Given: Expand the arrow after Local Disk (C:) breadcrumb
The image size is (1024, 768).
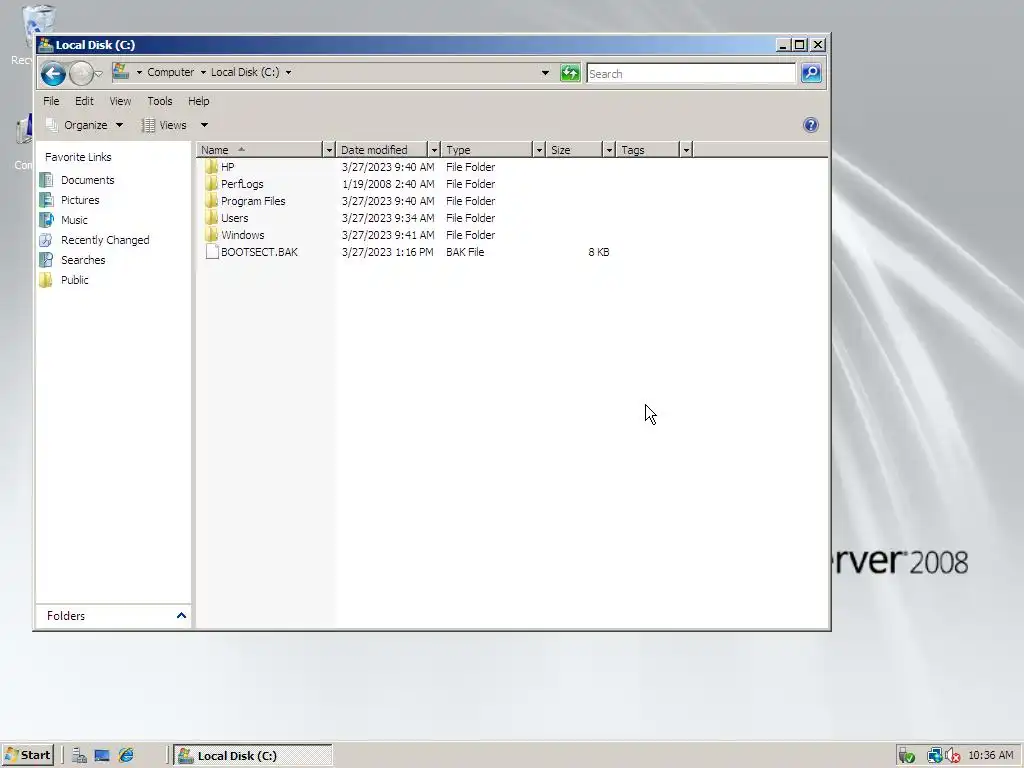Looking at the screenshot, I should [288, 72].
